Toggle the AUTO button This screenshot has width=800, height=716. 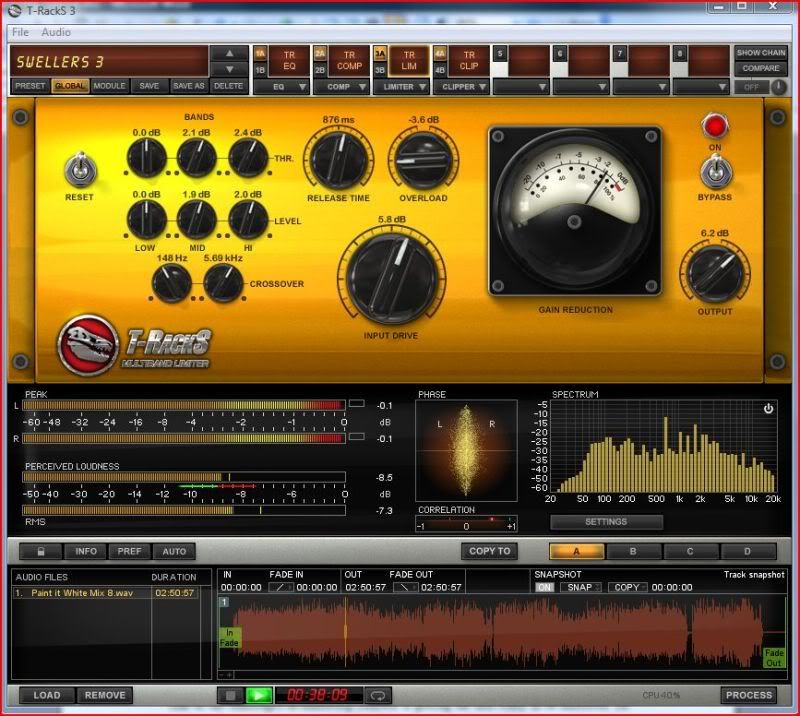coord(174,551)
